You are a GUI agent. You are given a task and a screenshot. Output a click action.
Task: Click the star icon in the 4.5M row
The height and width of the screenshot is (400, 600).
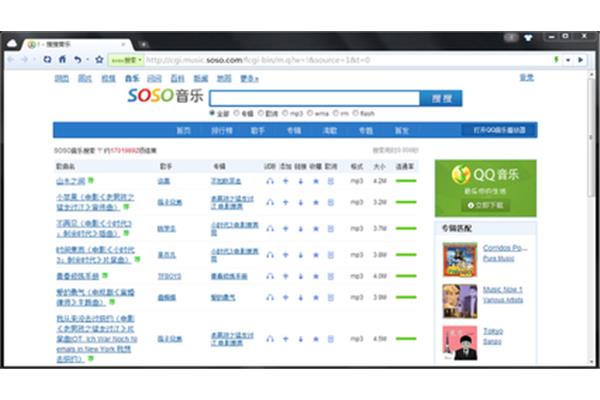[316, 339]
